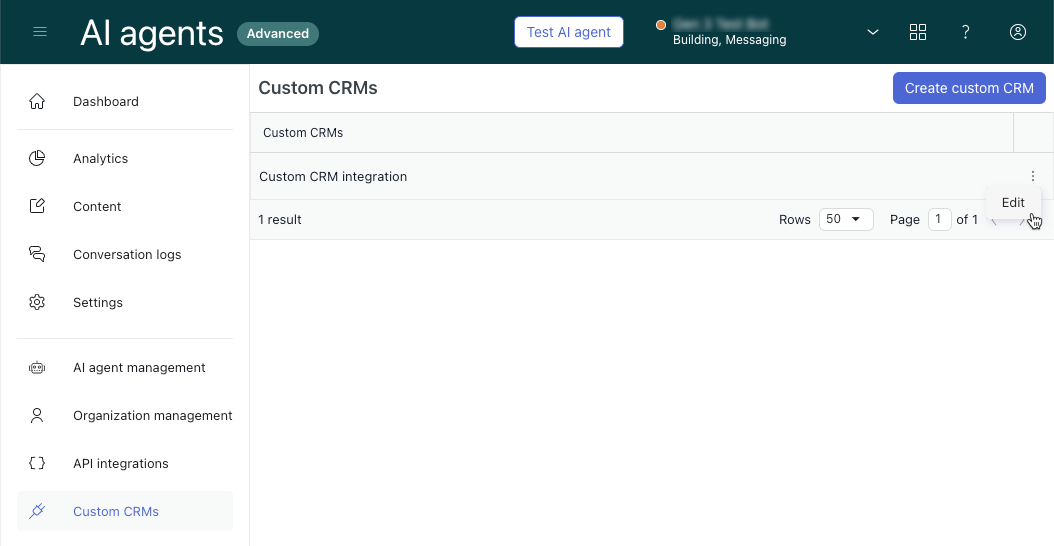Click the Content edit icon
Screen dimensions: 1054x546
point(37,206)
